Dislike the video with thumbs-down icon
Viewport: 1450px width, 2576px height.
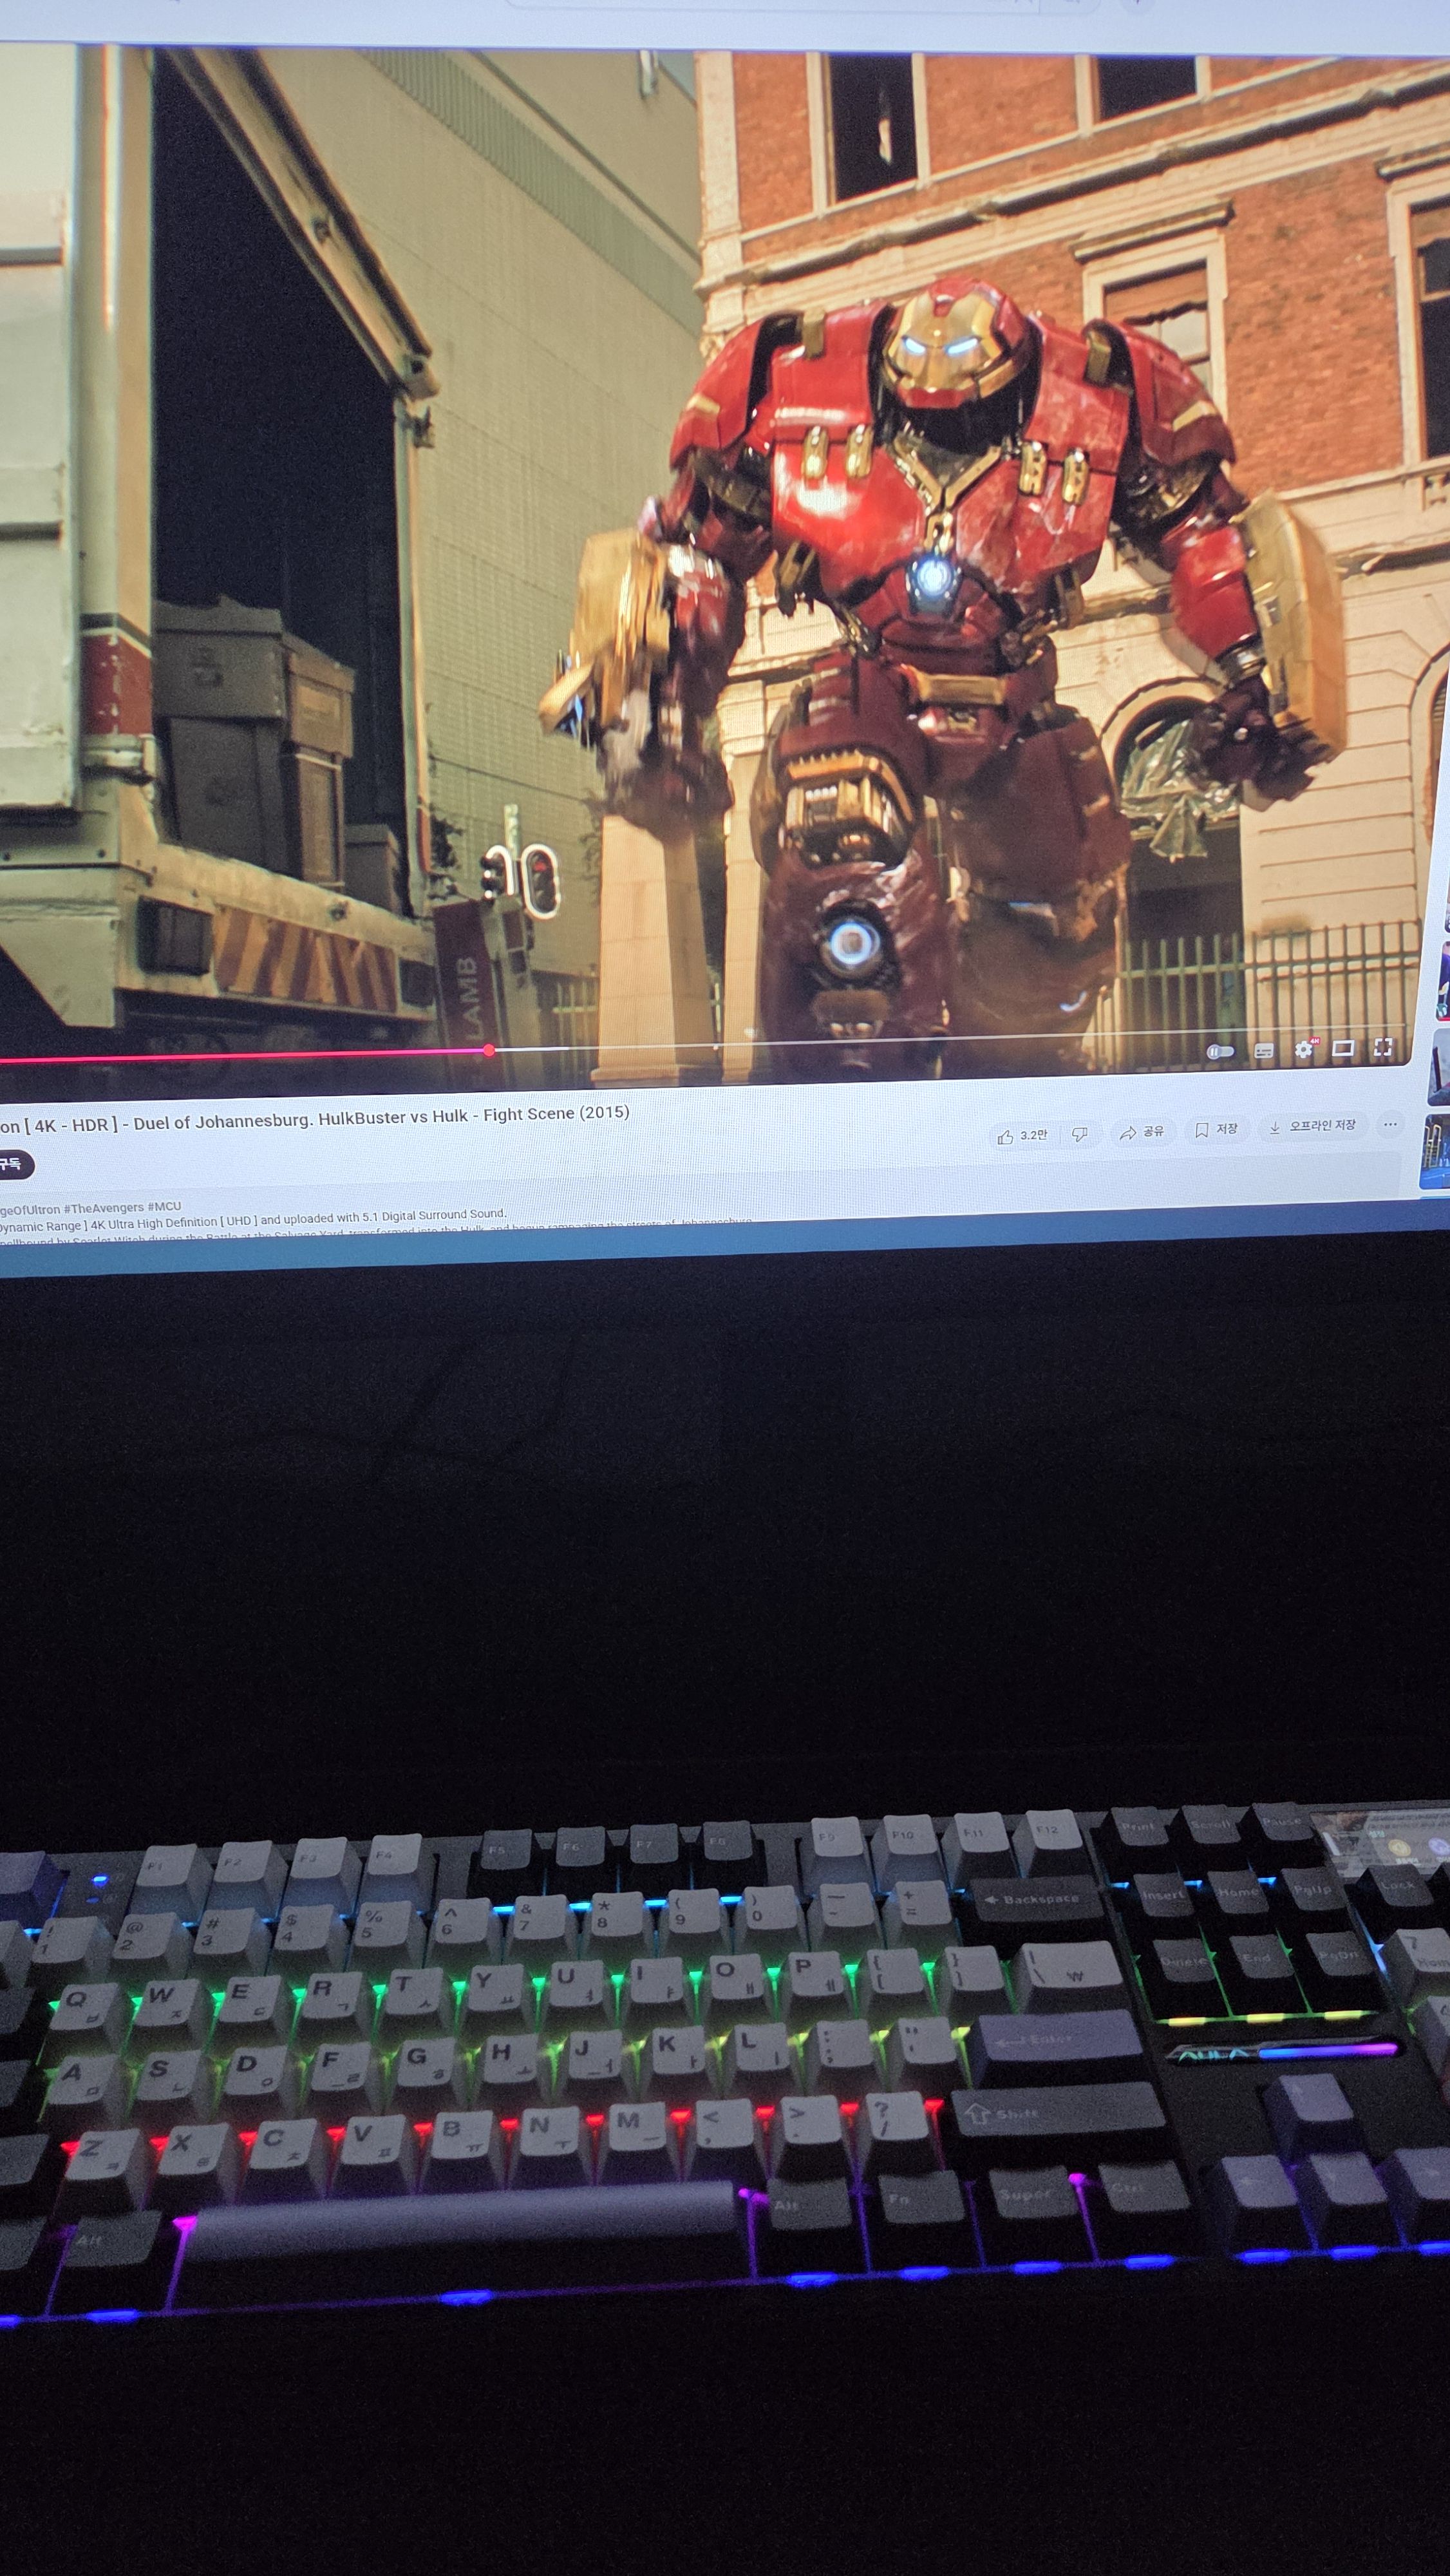pyautogui.click(x=1079, y=1134)
